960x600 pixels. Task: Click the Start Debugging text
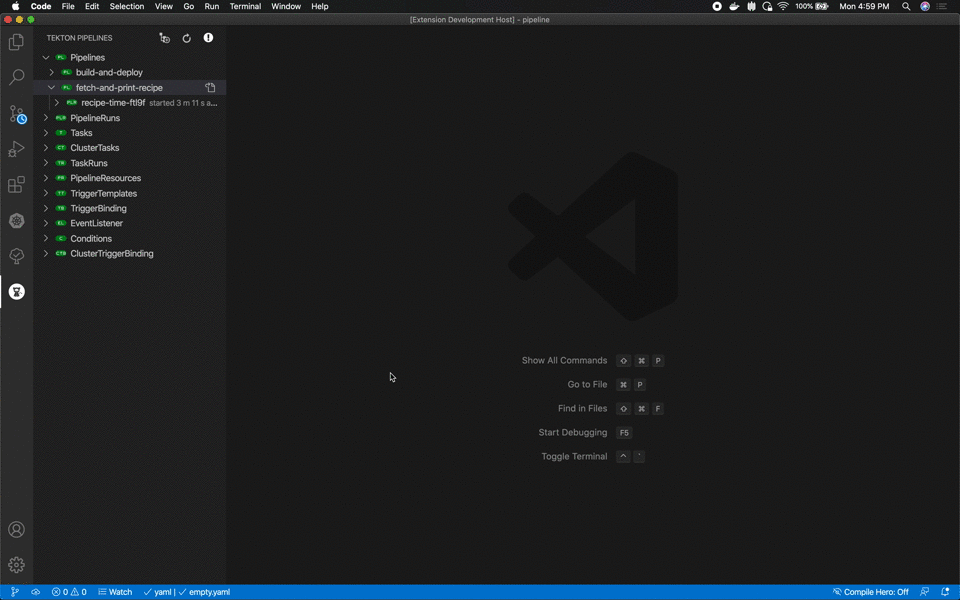573,432
